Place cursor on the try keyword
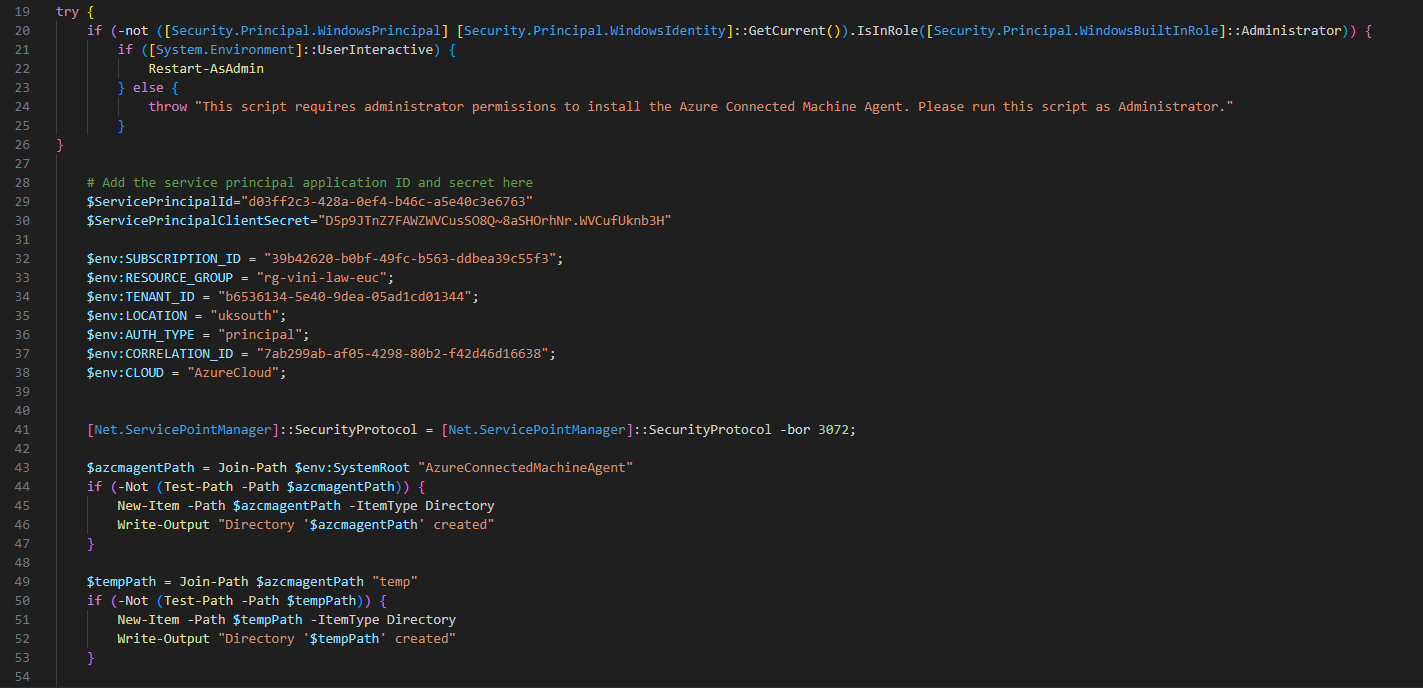The image size is (1423, 688). 67,11
